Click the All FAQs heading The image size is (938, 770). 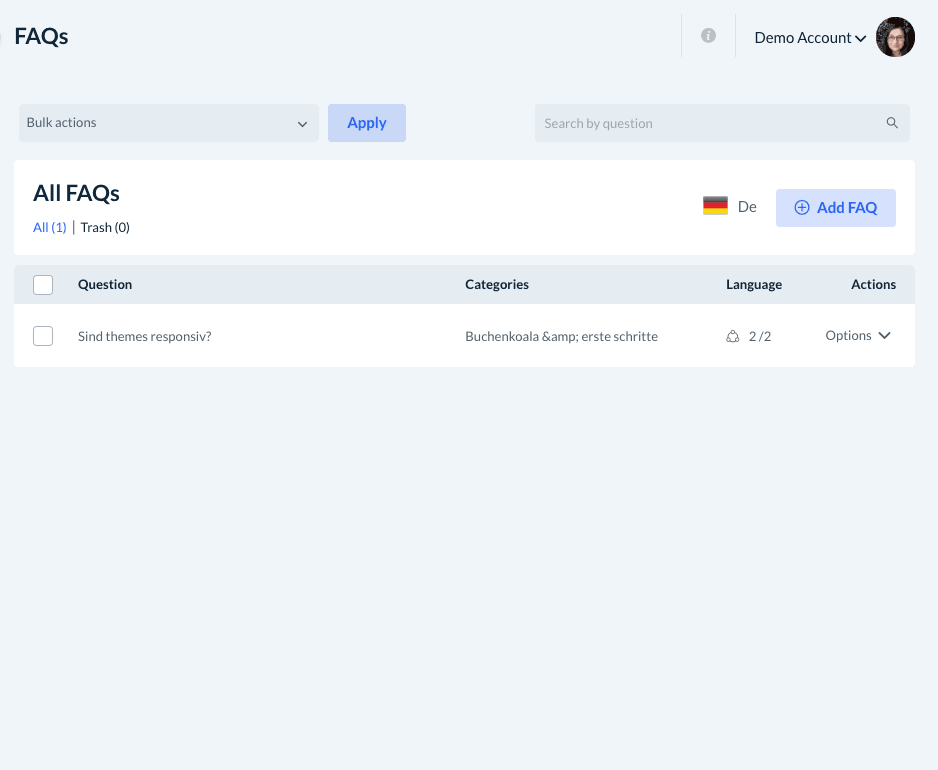point(76,193)
